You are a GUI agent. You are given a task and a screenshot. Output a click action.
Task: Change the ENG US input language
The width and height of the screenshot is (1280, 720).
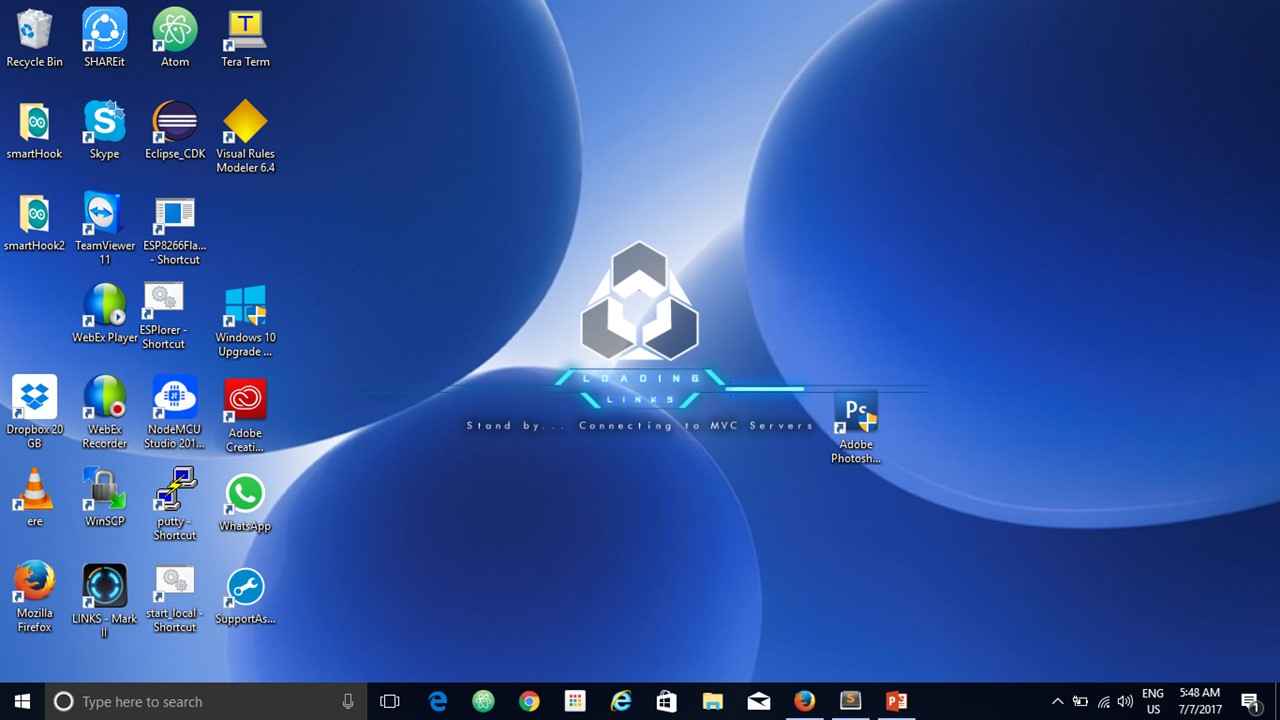tap(1153, 701)
